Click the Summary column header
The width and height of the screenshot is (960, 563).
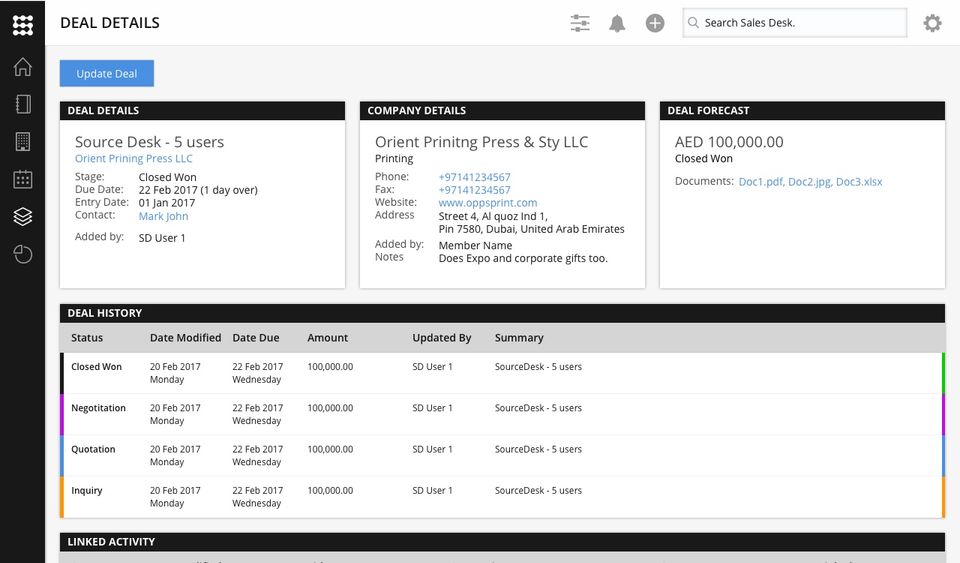[519, 338]
